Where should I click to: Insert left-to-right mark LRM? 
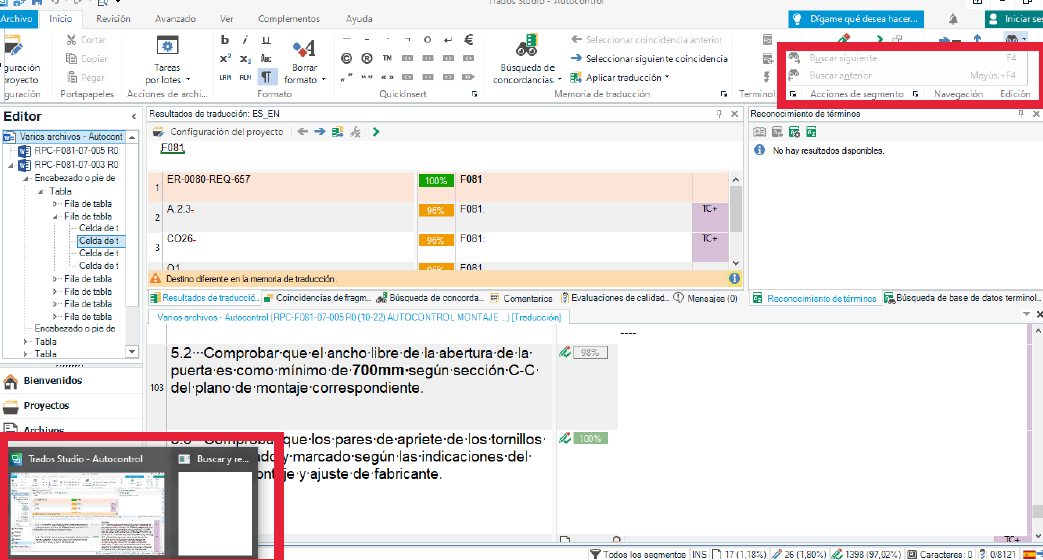pos(225,77)
